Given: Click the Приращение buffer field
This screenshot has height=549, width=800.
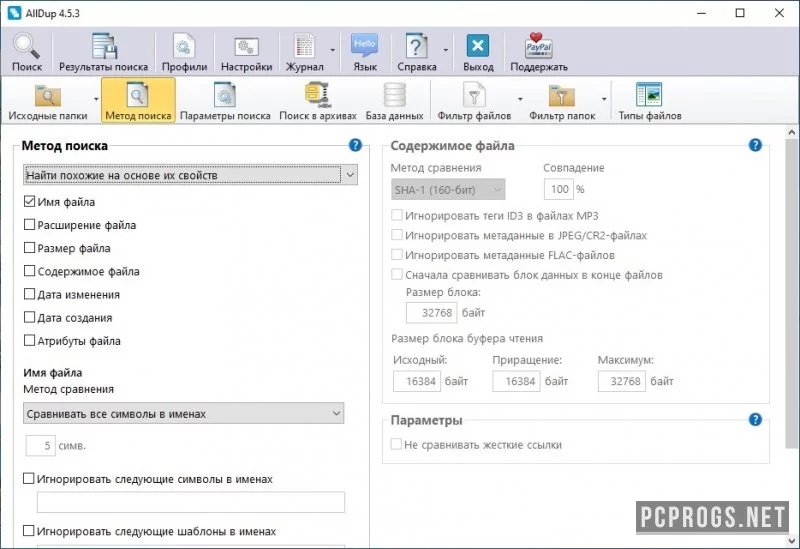Looking at the screenshot, I should click(x=516, y=381).
